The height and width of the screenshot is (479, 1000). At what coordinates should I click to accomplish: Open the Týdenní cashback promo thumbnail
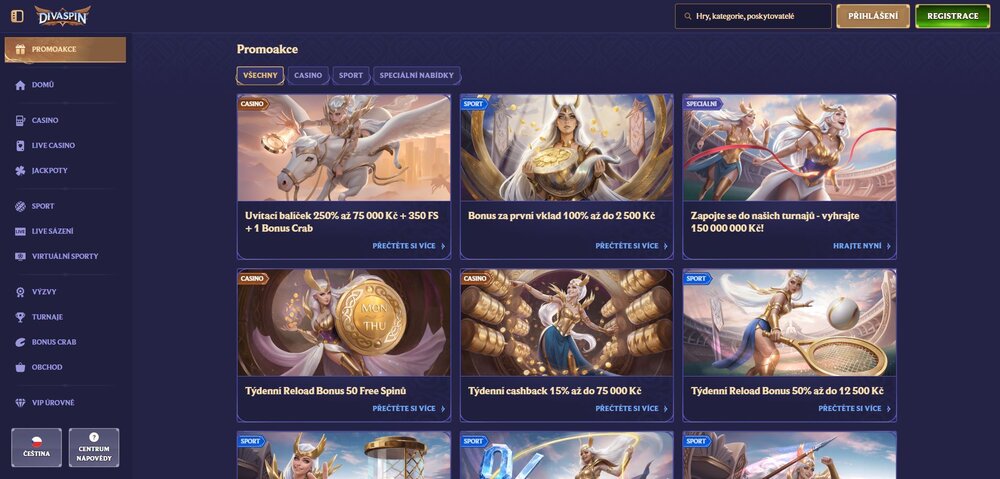tap(566, 322)
